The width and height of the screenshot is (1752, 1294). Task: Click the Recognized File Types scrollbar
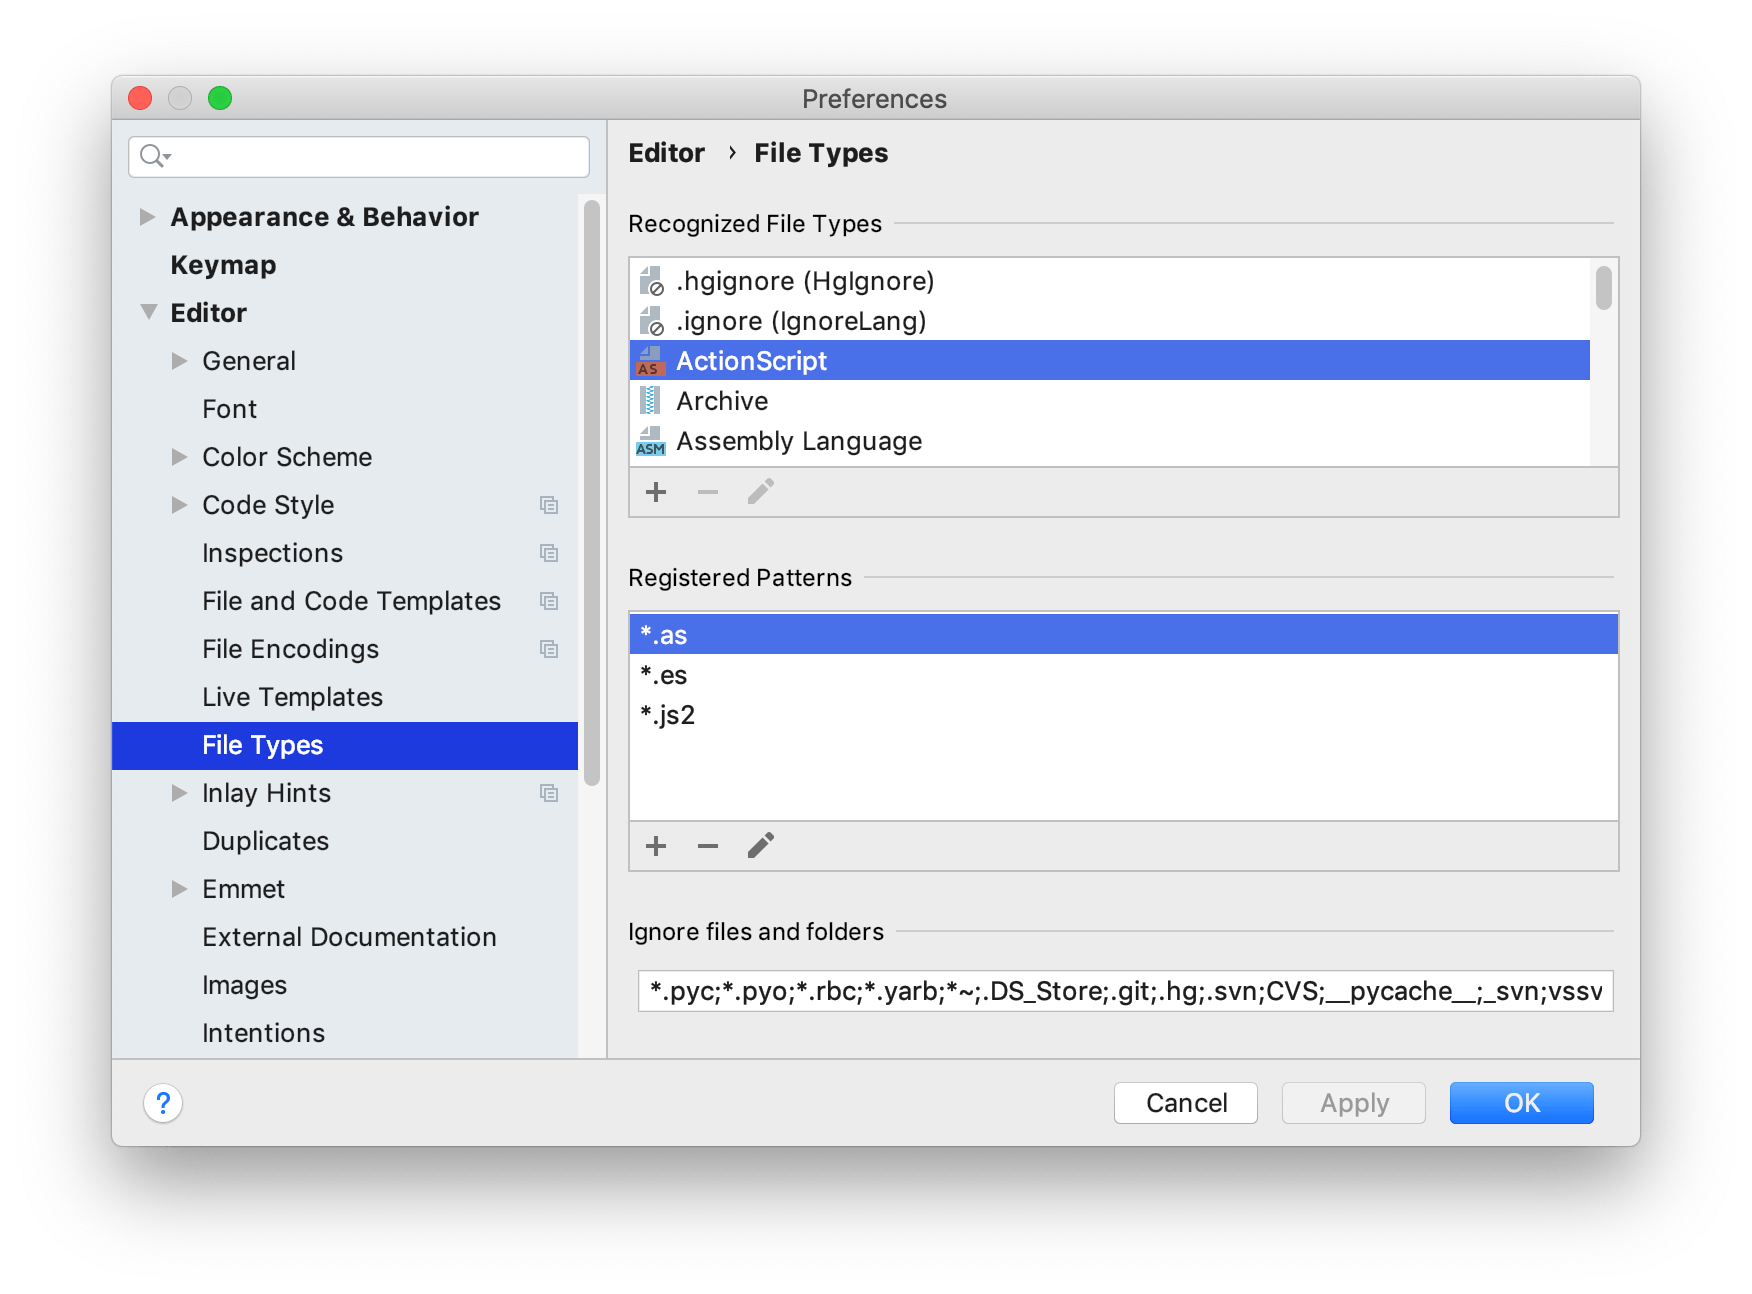[1604, 288]
